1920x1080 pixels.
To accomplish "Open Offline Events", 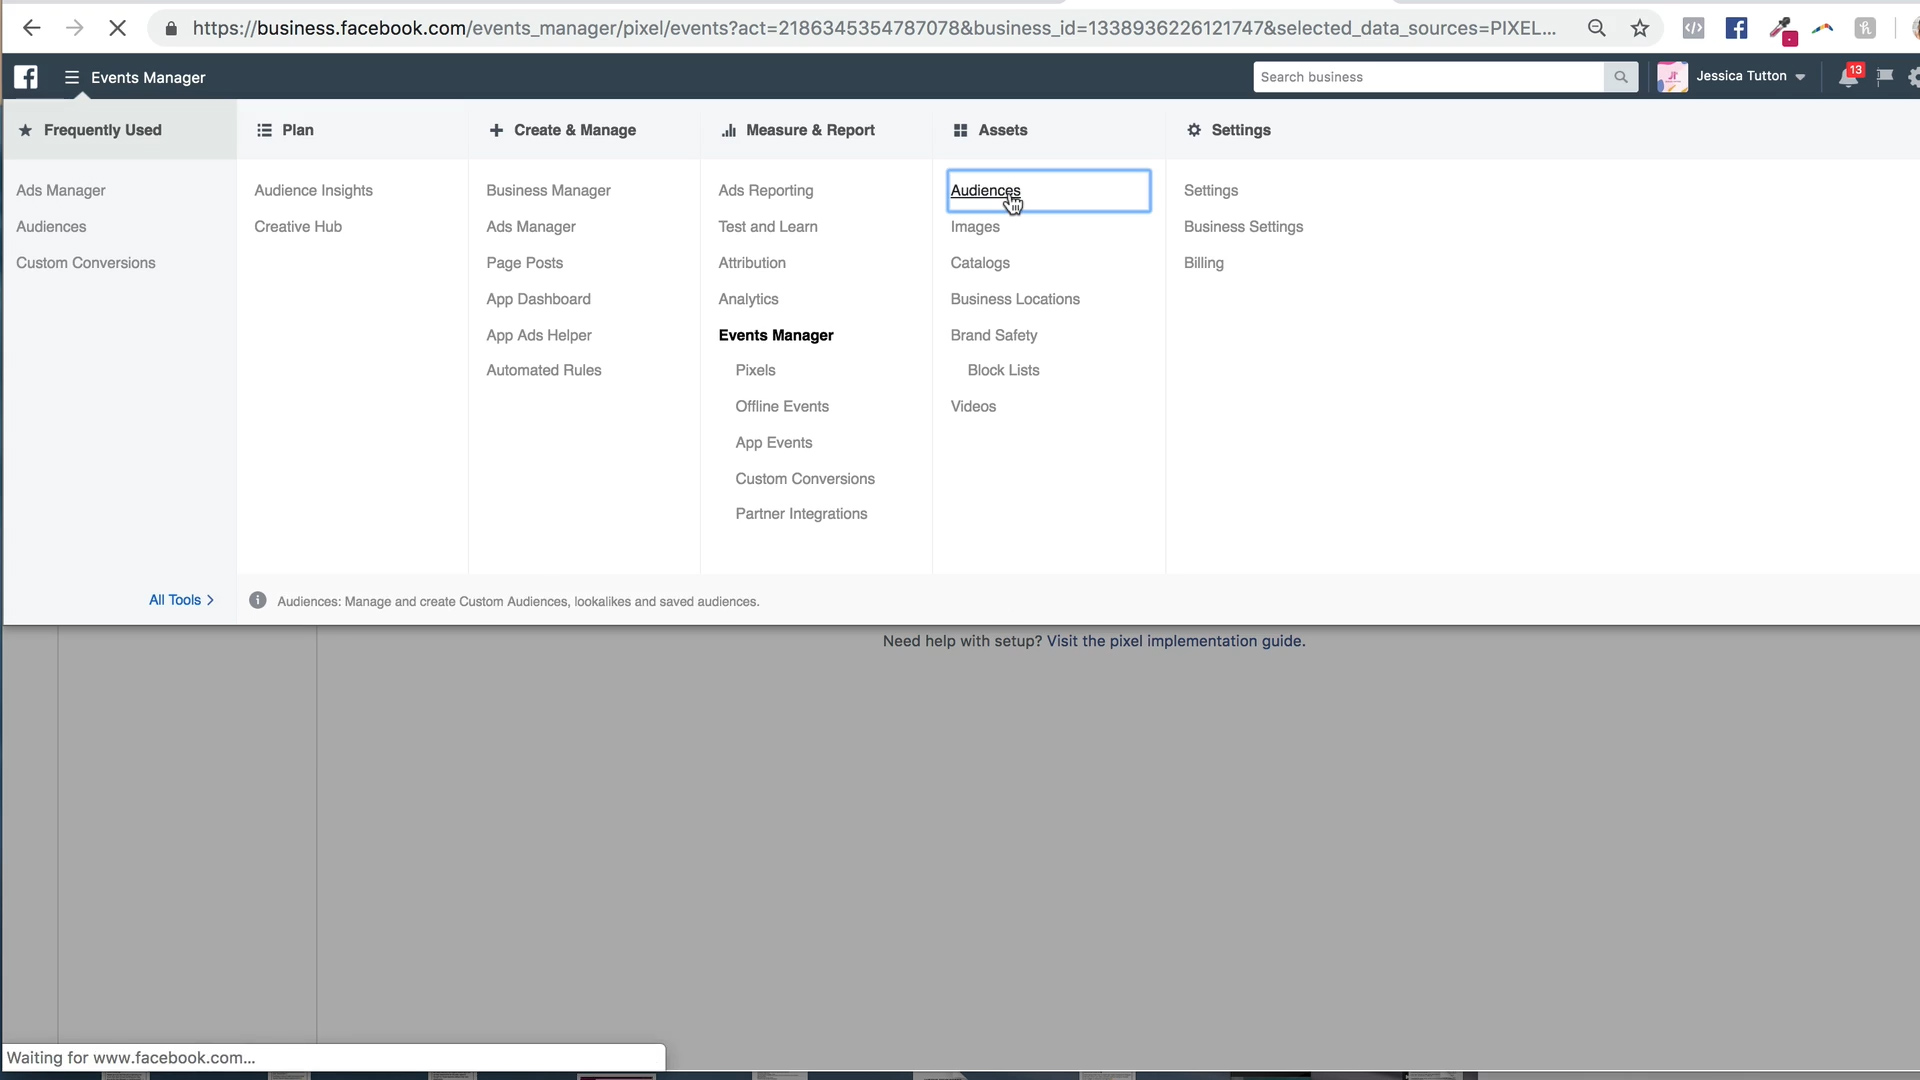I will (x=782, y=406).
